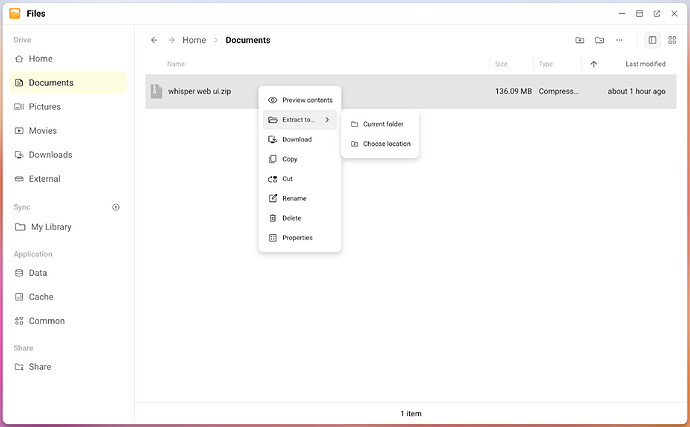690x427 pixels.
Task: Choose Delete in the context menu
Action: pos(300,218)
